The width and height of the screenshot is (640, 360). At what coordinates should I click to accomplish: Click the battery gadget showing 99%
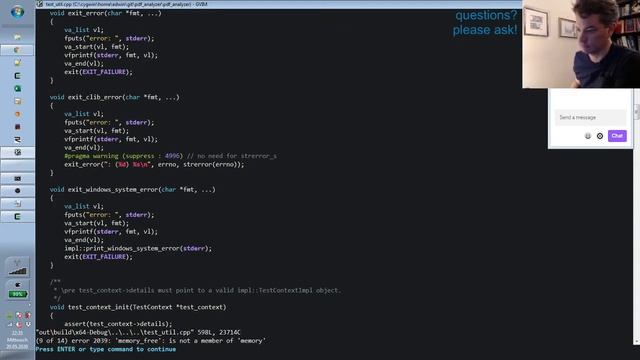[x=18, y=290]
